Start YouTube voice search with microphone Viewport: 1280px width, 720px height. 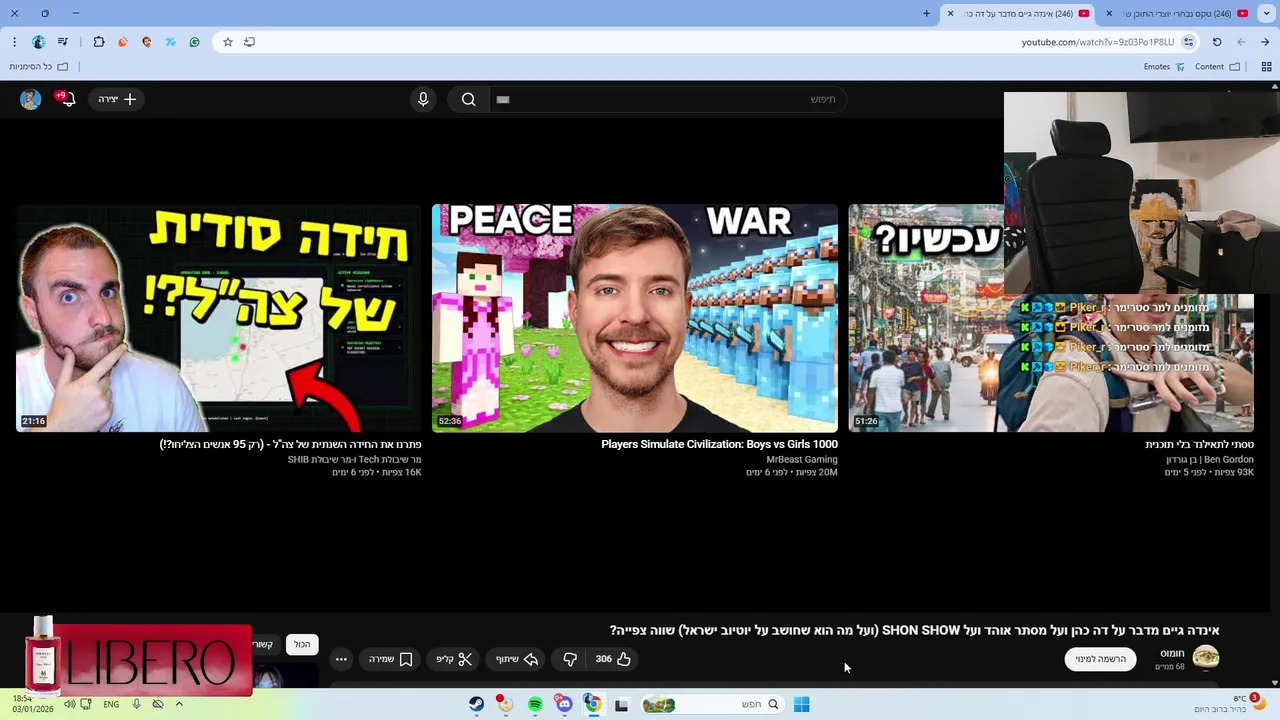click(423, 99)
